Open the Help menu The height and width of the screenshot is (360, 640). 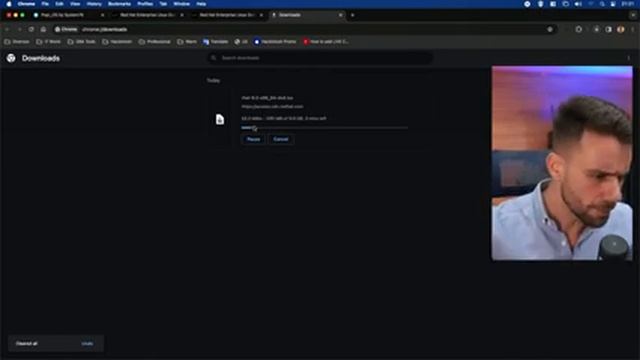click(x=201, y=4)
